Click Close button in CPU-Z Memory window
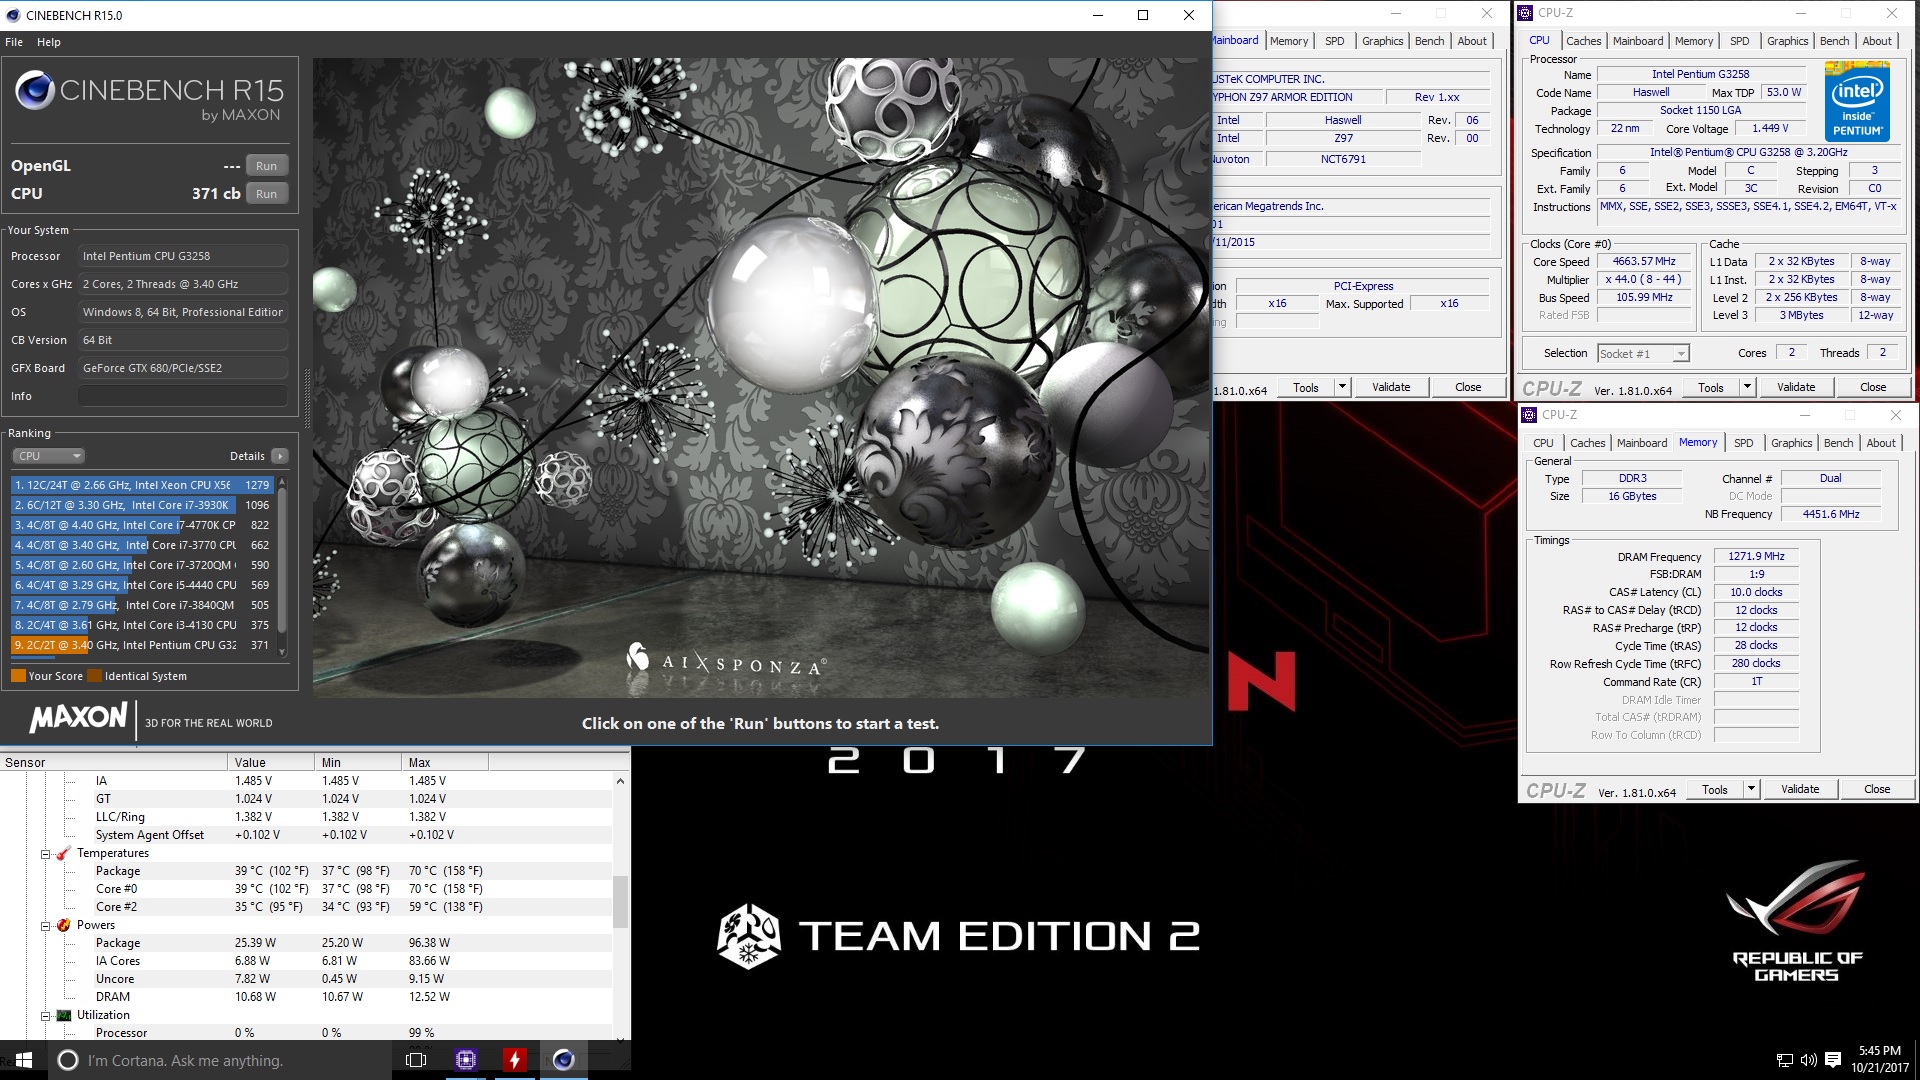Image resolution: width=1920 pixels, height=1080 pixels. [x=1877, y=789]
